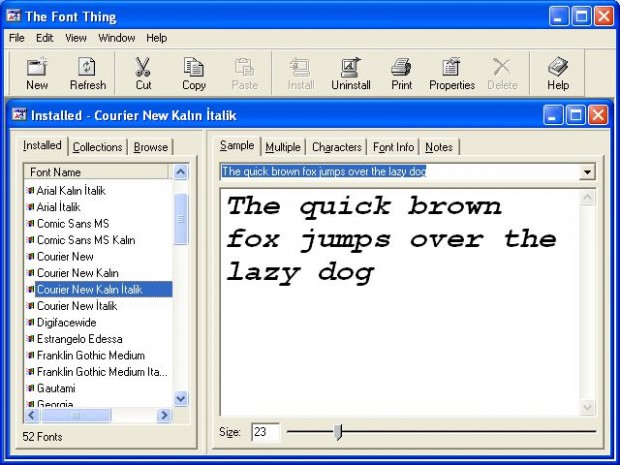This screenshot has height=465, width=620.
Task: Select Comic Sans MS font
Action: pyautogui.click(x=73, y=223)
